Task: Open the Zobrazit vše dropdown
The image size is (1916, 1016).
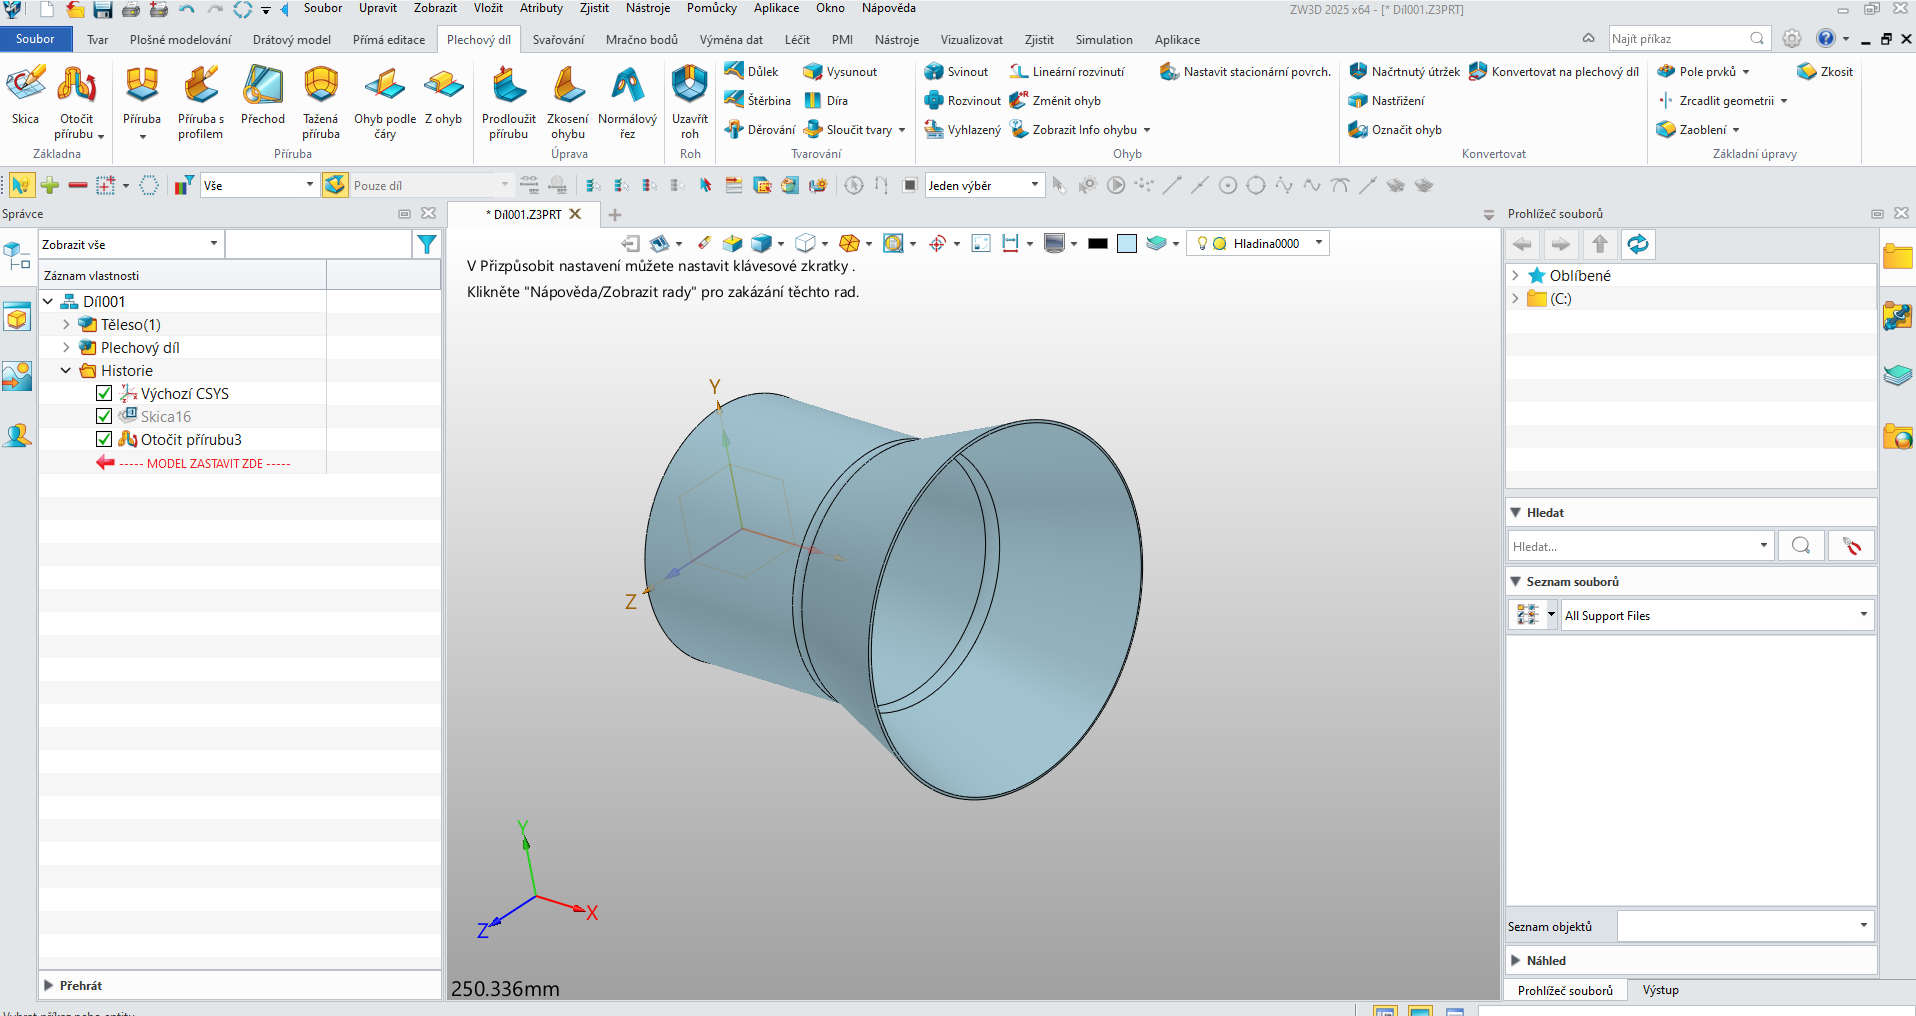Action: coord(130,244)
